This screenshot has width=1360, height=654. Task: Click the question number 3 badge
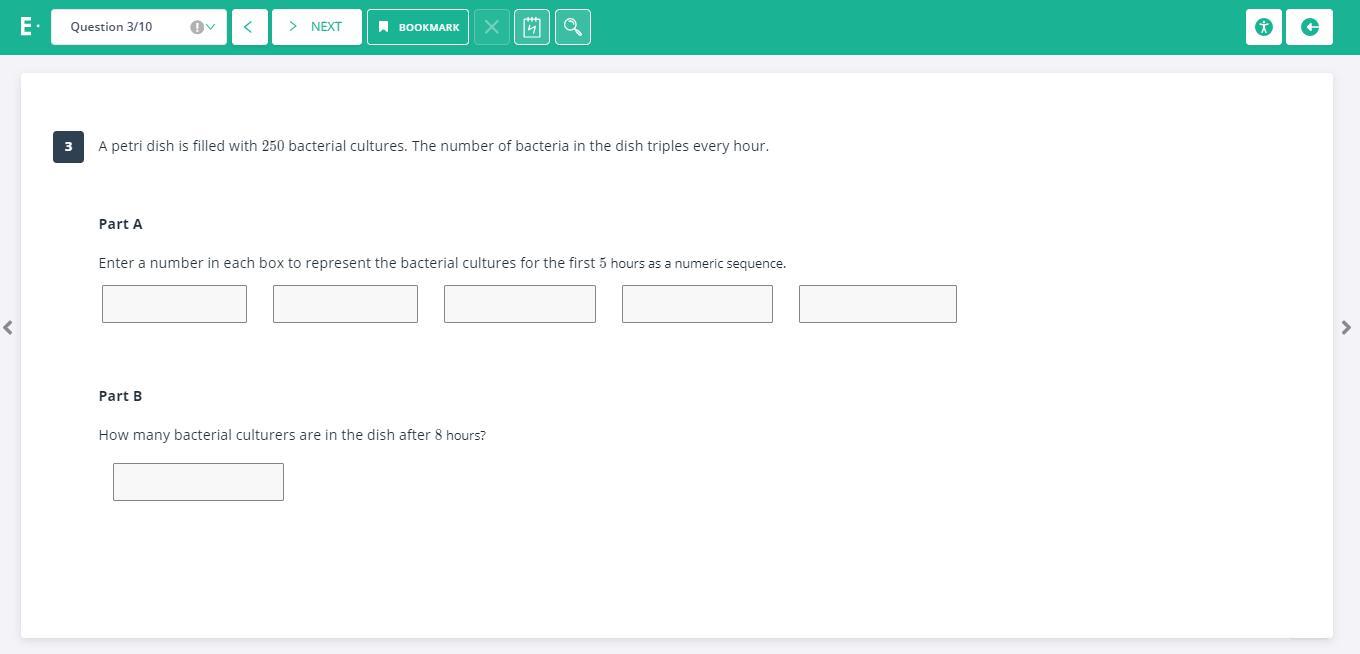pyautogui.click(x=68, y=146)
